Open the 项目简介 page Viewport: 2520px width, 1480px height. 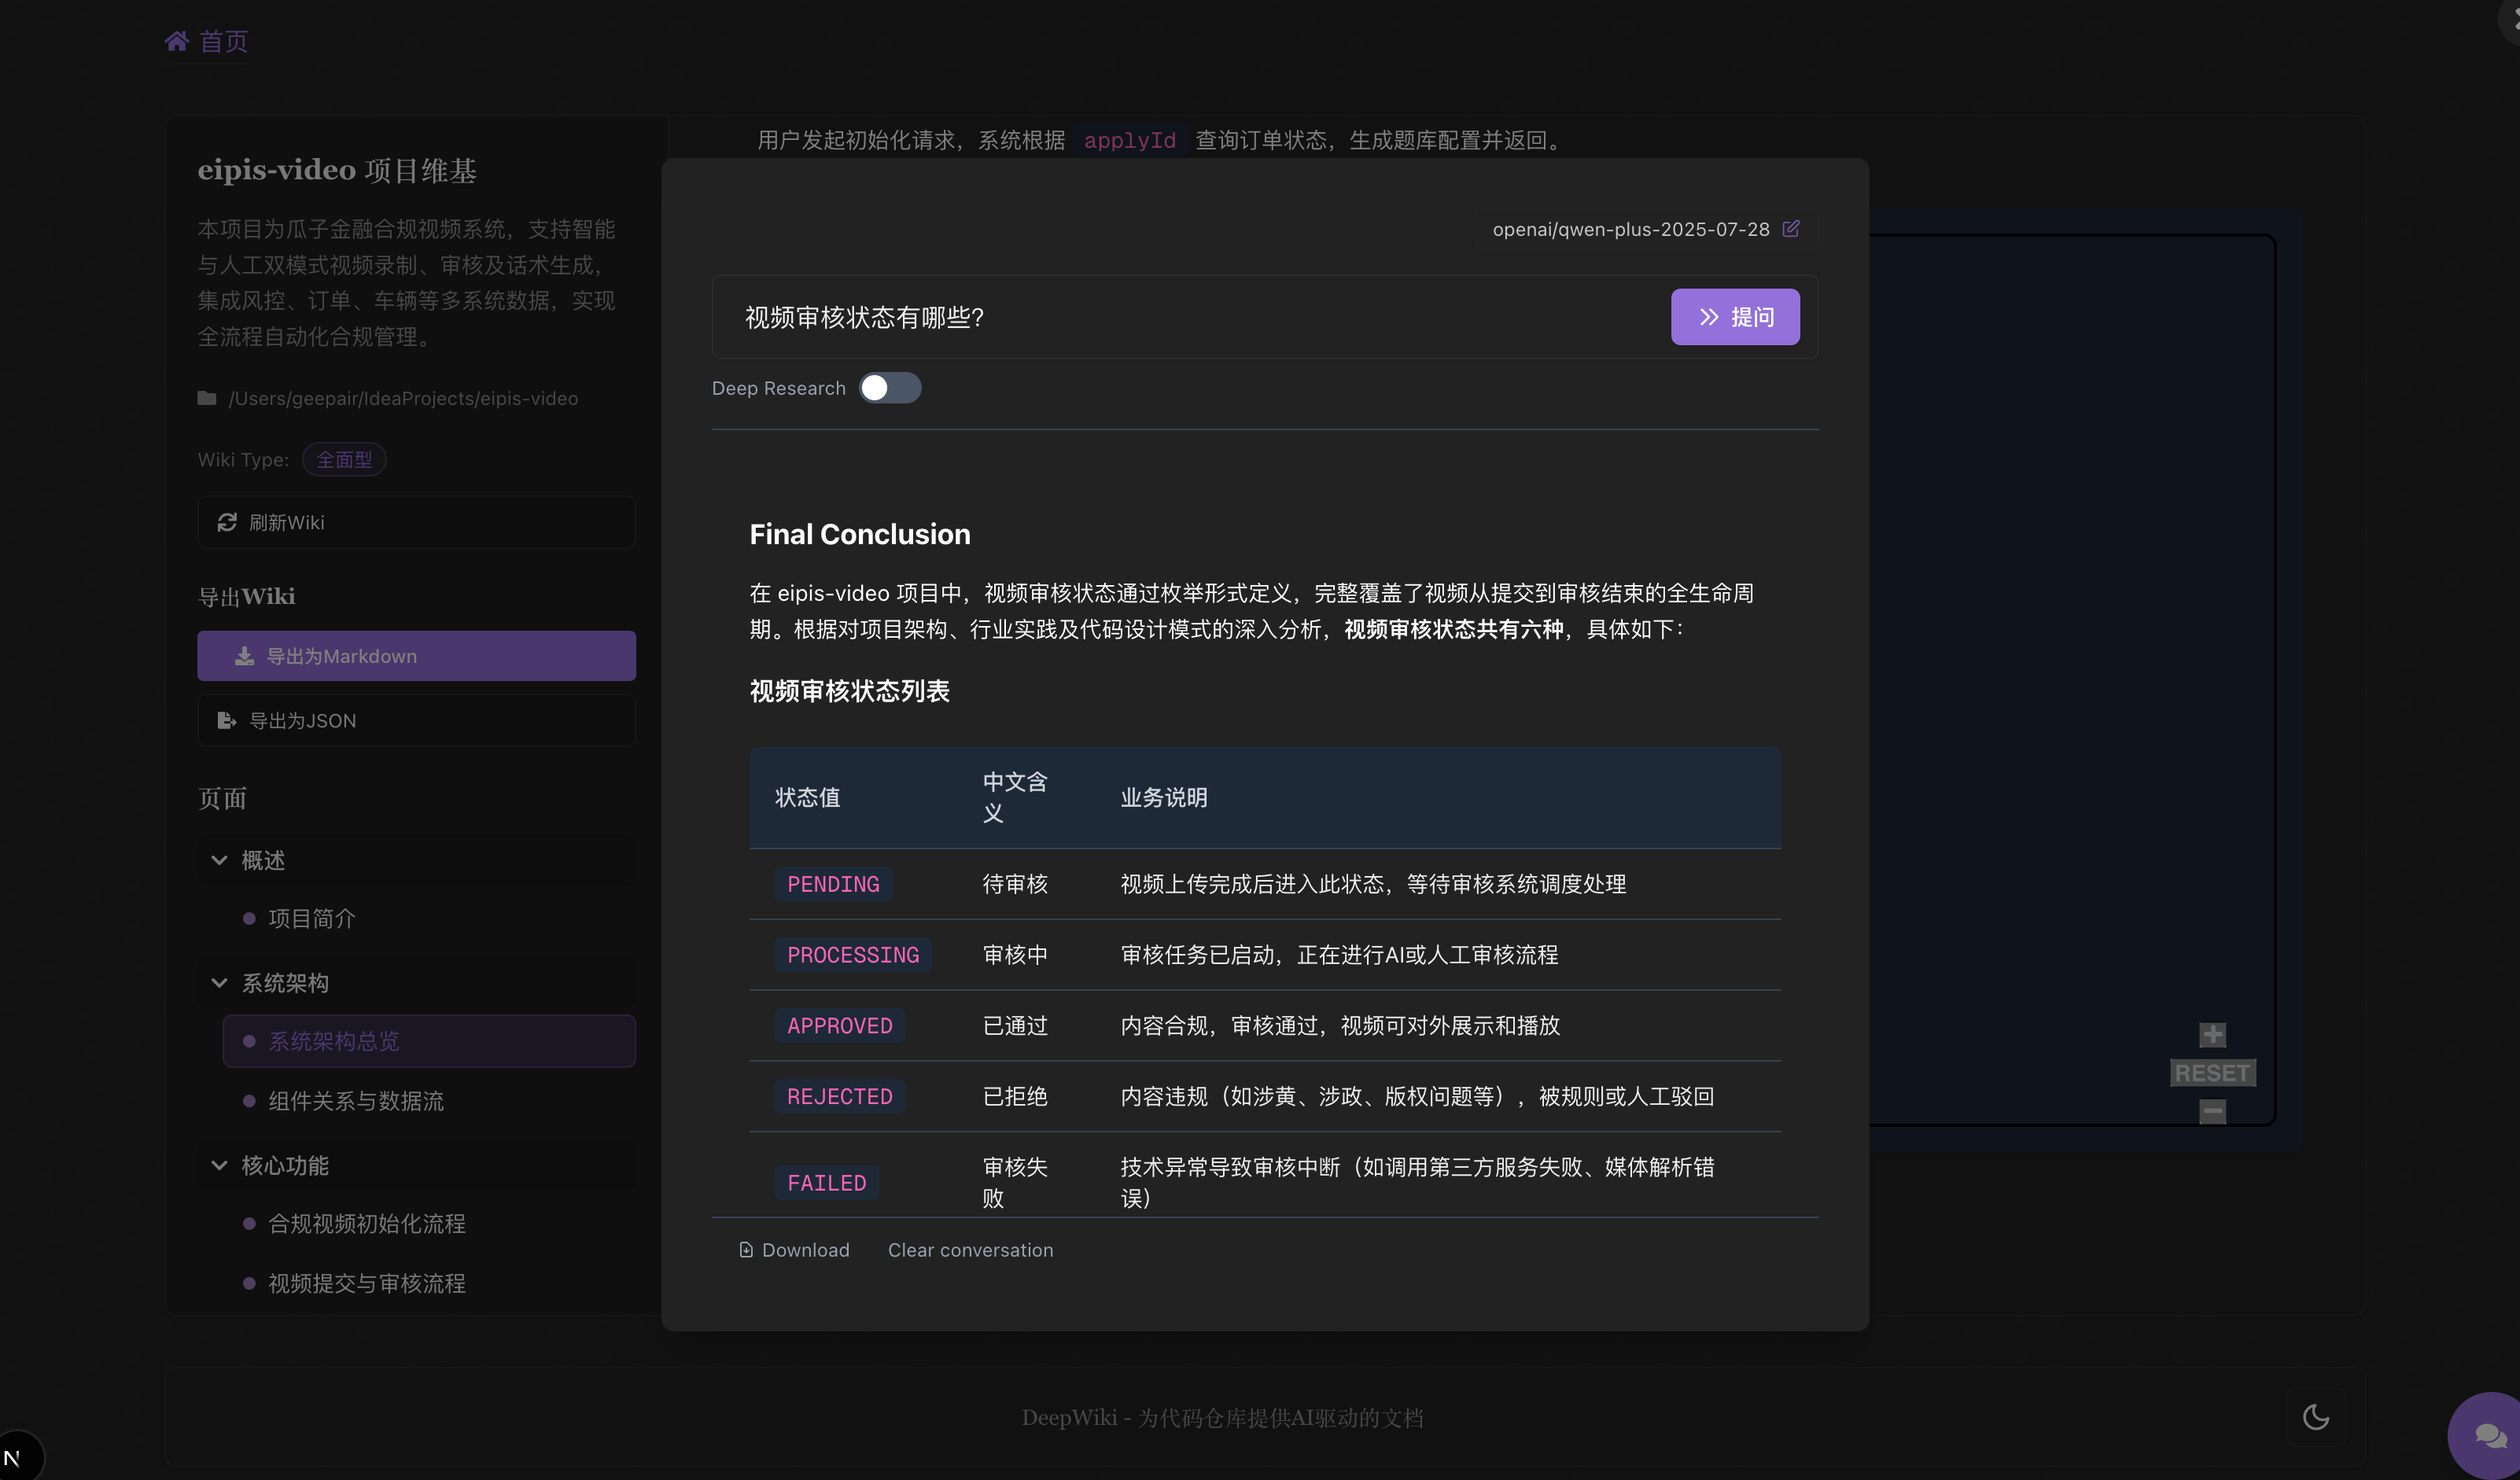[x=311, y=918]
